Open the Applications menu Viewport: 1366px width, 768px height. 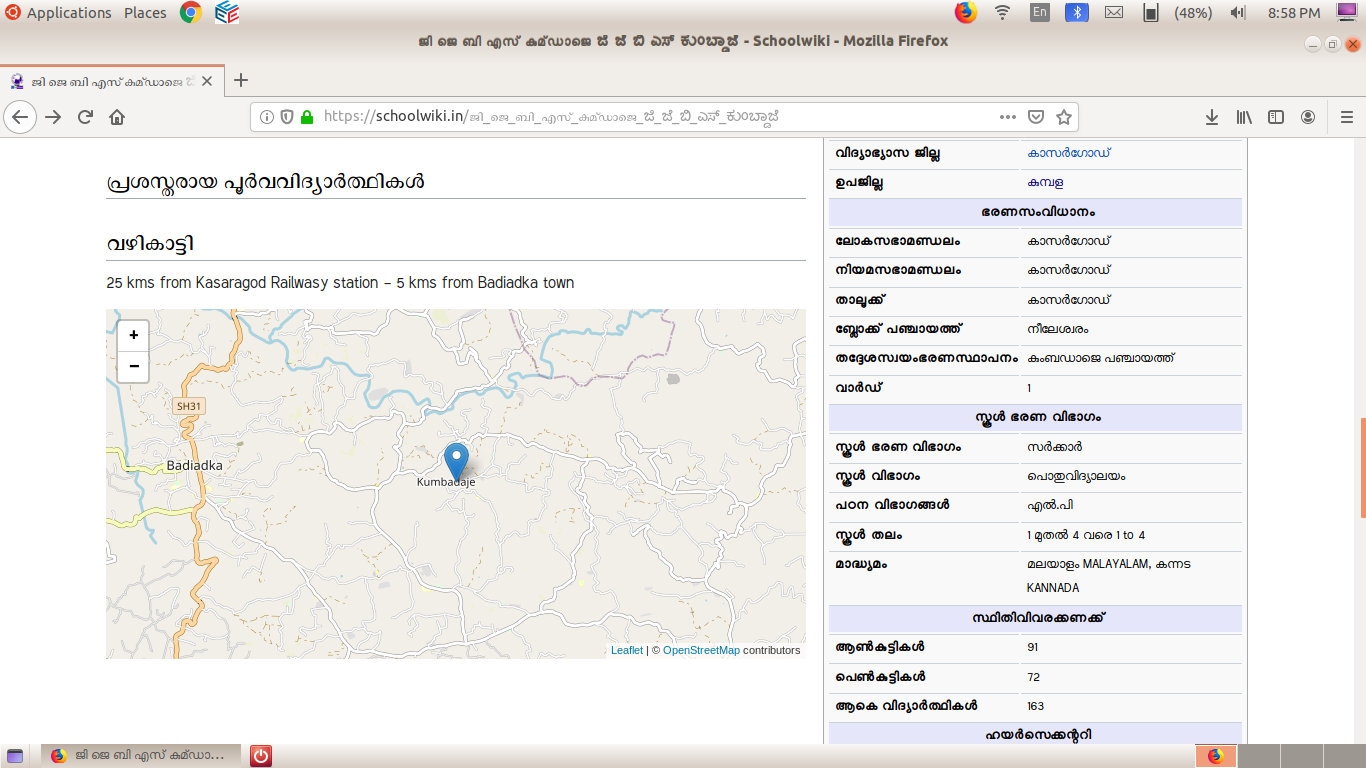(58, 13)
